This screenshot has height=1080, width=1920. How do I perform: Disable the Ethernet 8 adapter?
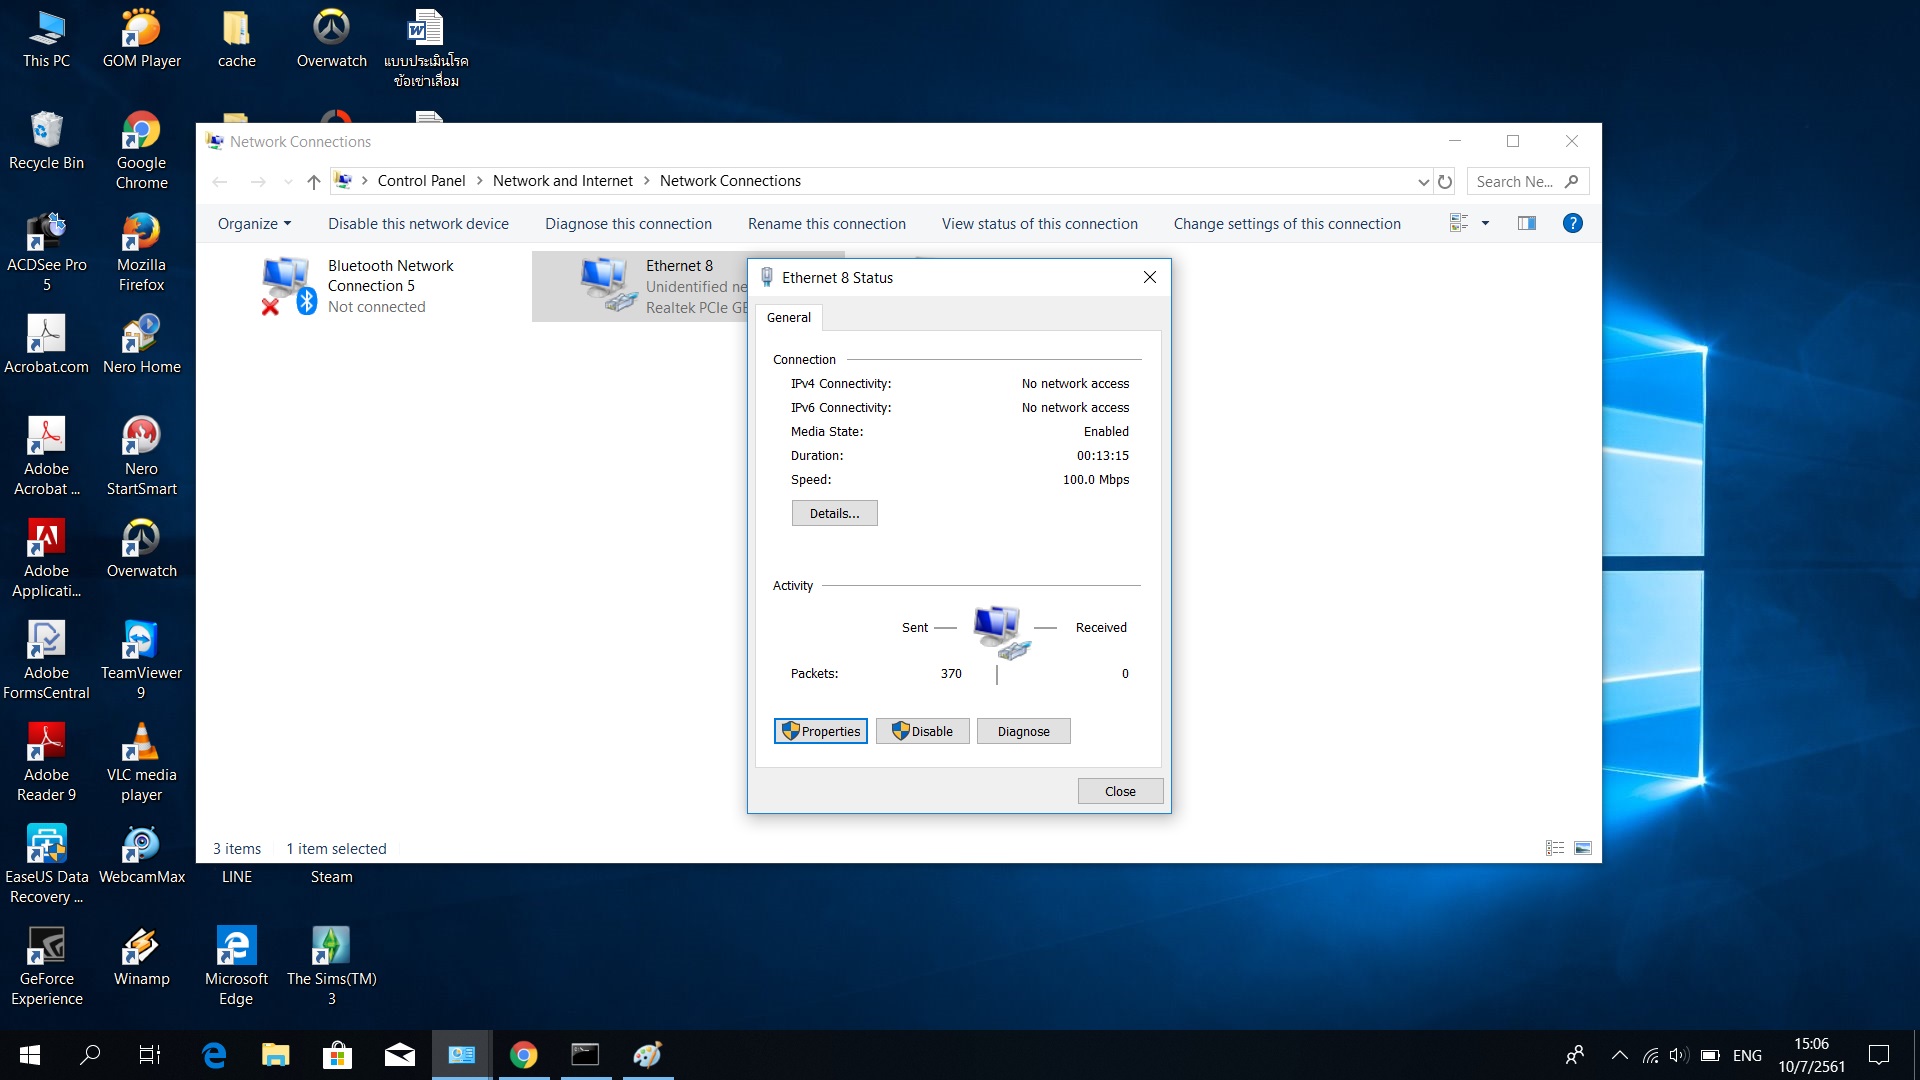pos(921,731)
